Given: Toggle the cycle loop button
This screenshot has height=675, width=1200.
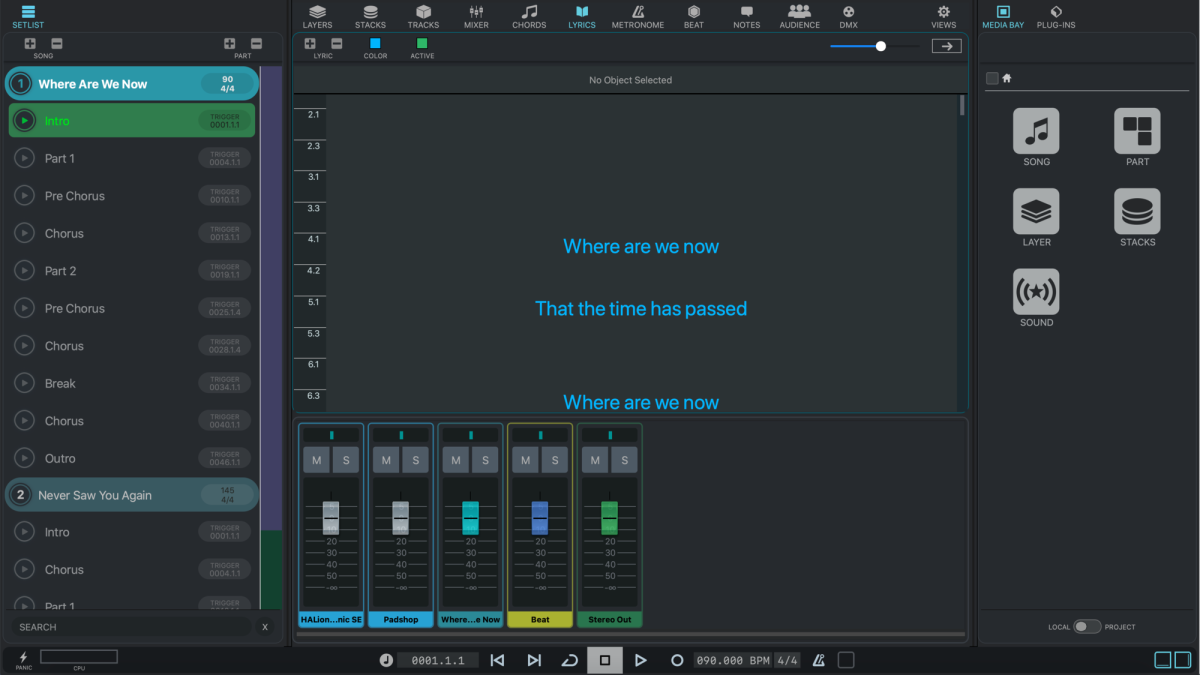Looking at the screenshot, I should pyautogui.click(x=569, y=660).
